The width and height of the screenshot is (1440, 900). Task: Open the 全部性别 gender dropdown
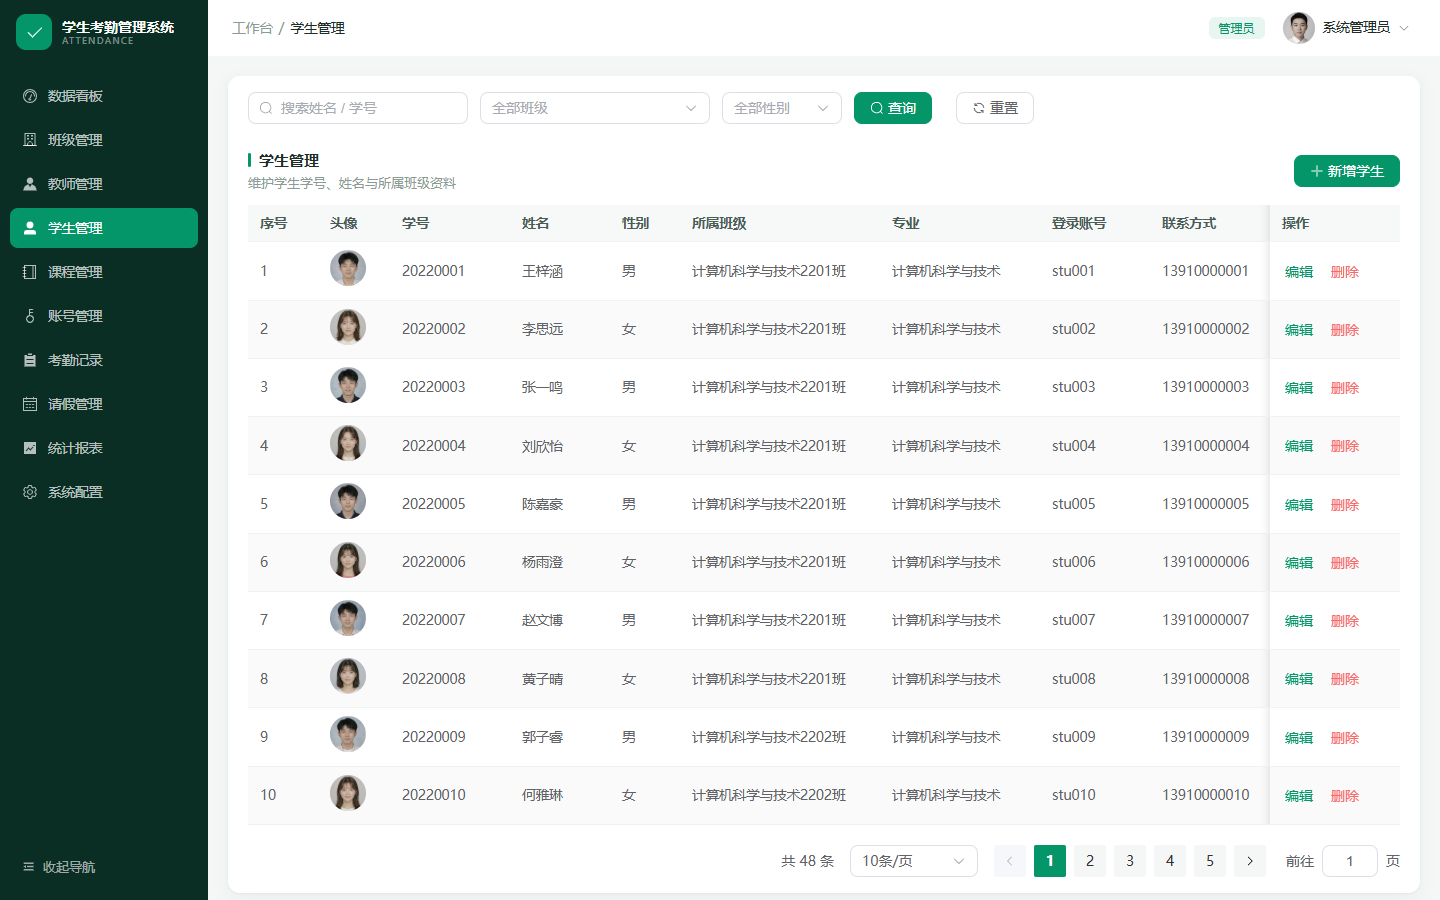pos(782,108)
